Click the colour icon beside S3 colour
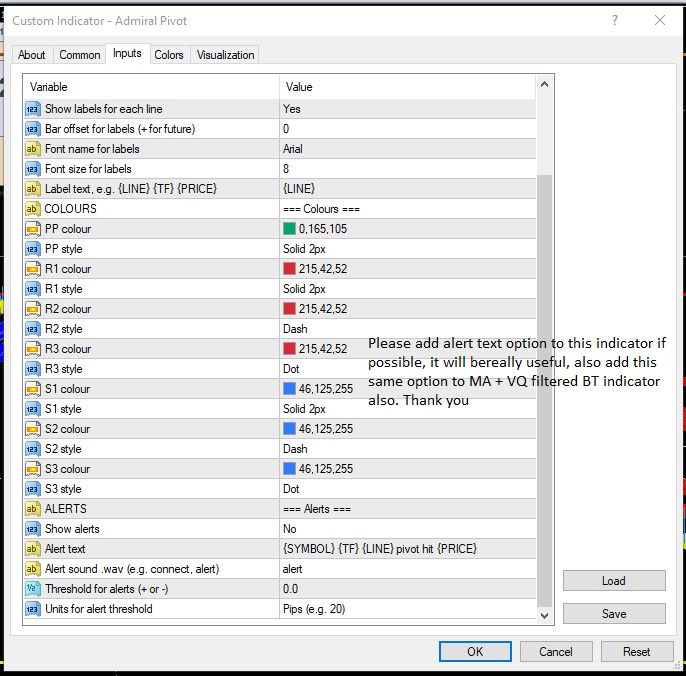The image size is (686, 676). 33,469
